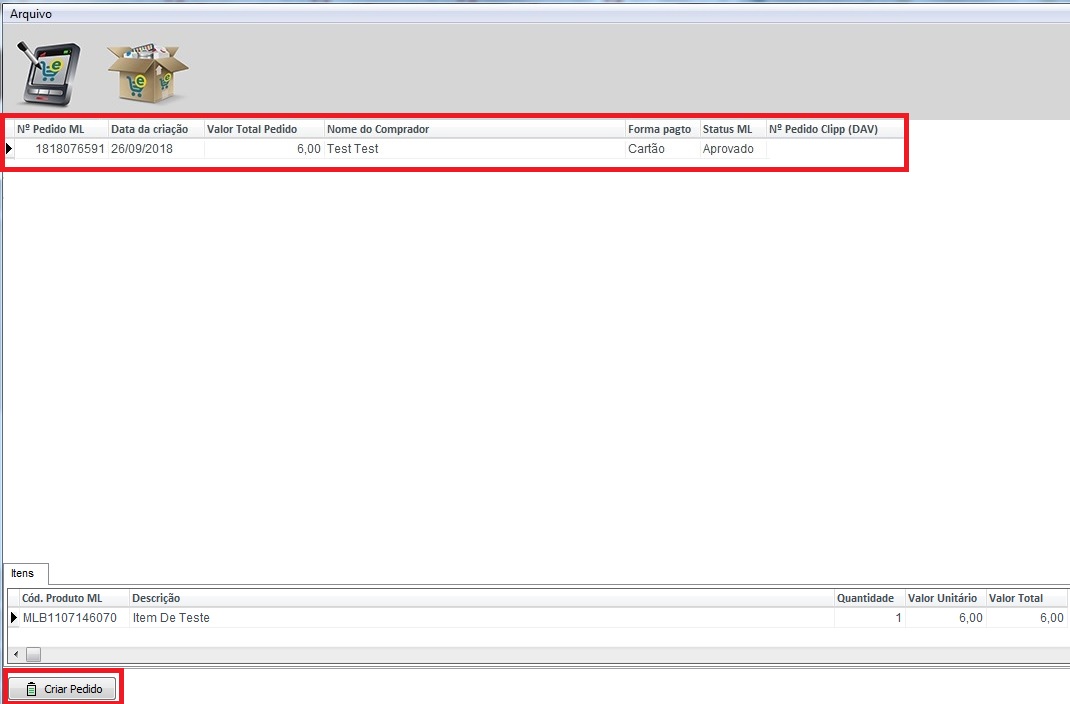Click the Data da criação column header

coord(155,129)
